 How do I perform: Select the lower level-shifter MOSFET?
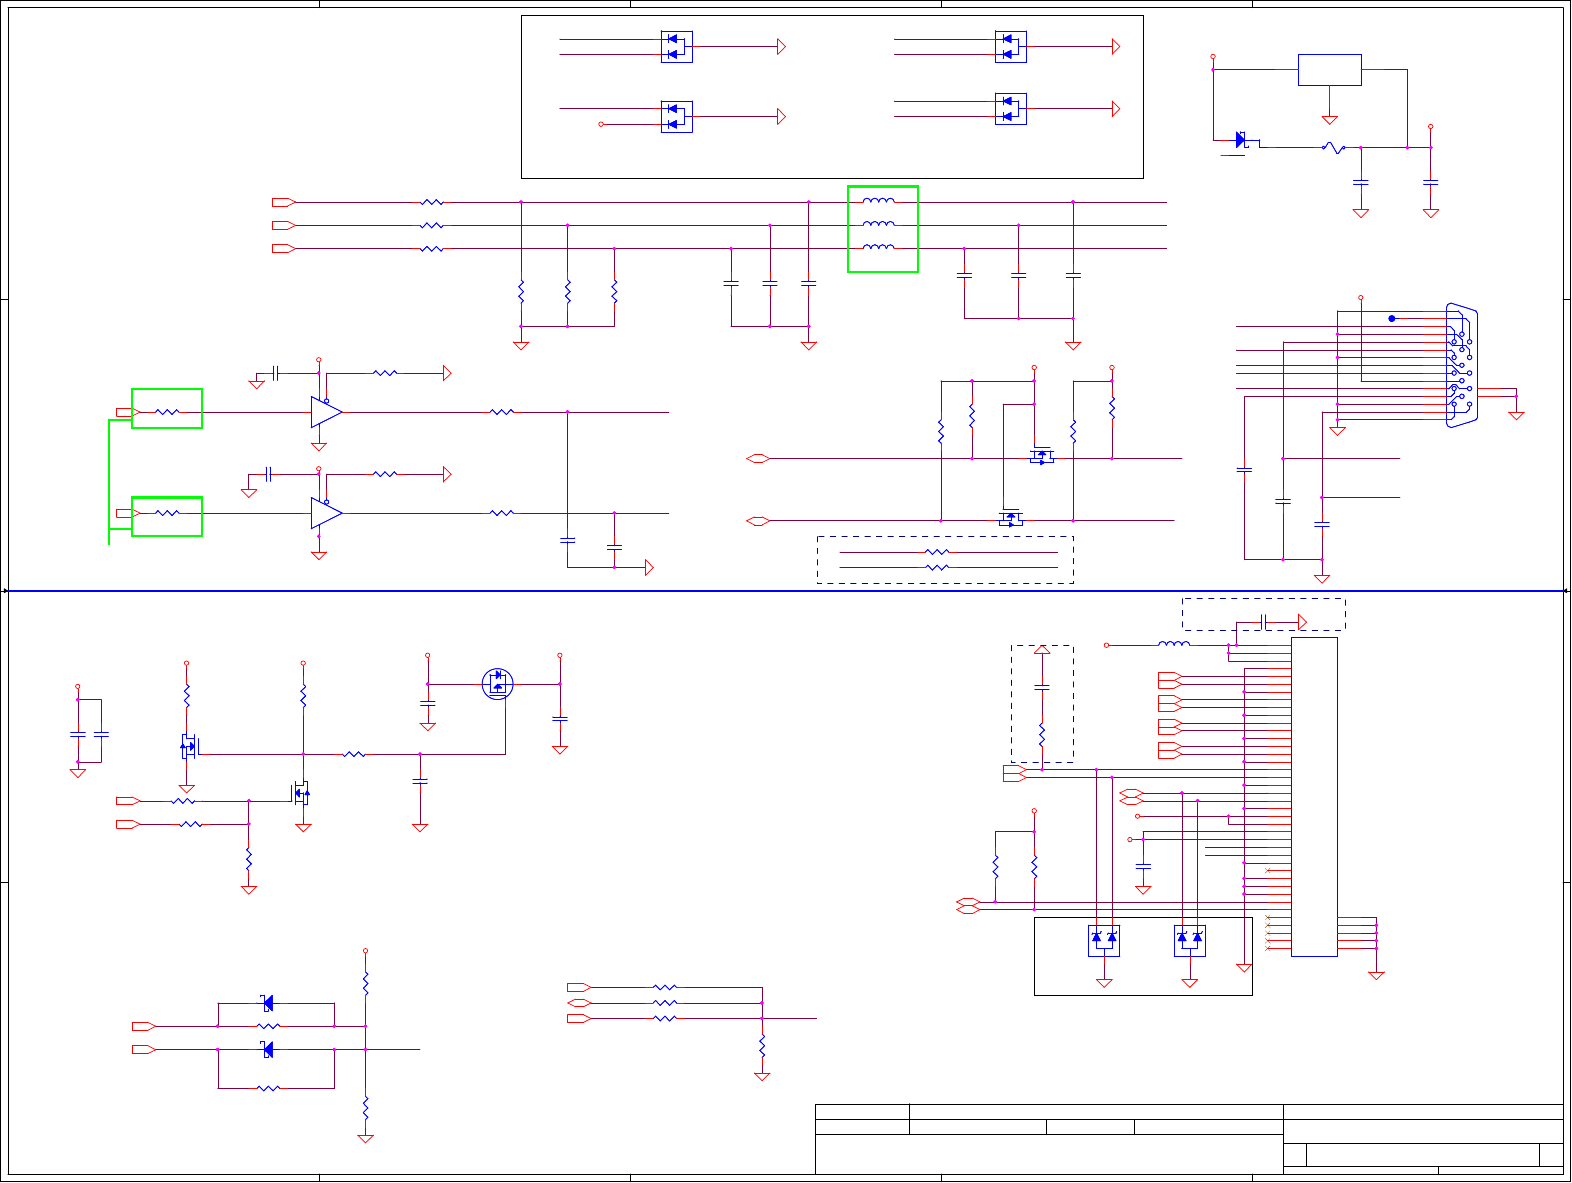(x=1011, y=518)
